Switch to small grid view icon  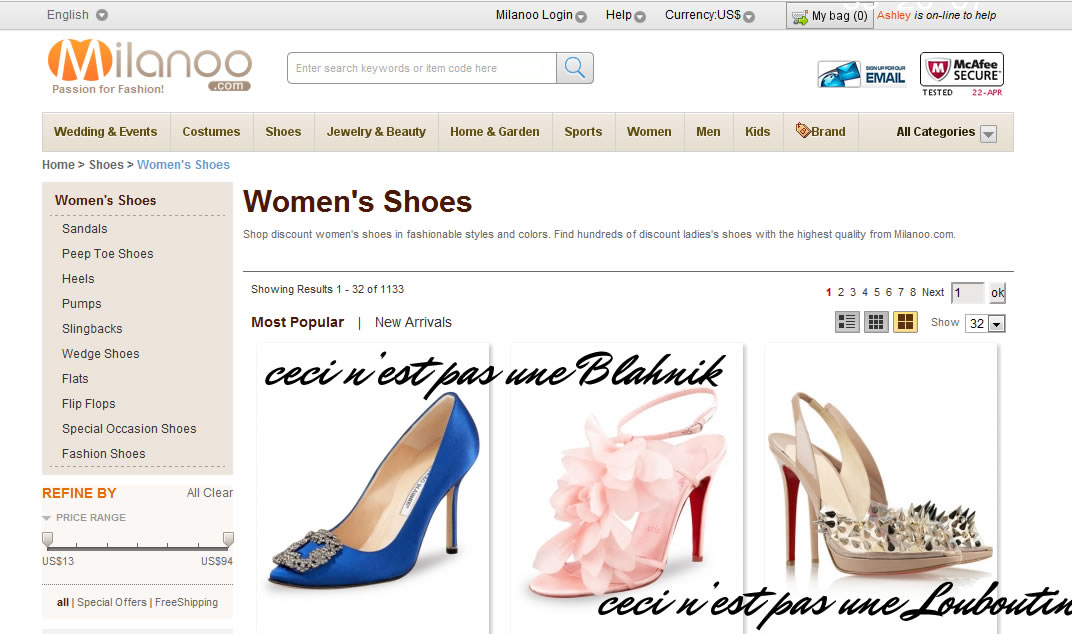point(876,322)
